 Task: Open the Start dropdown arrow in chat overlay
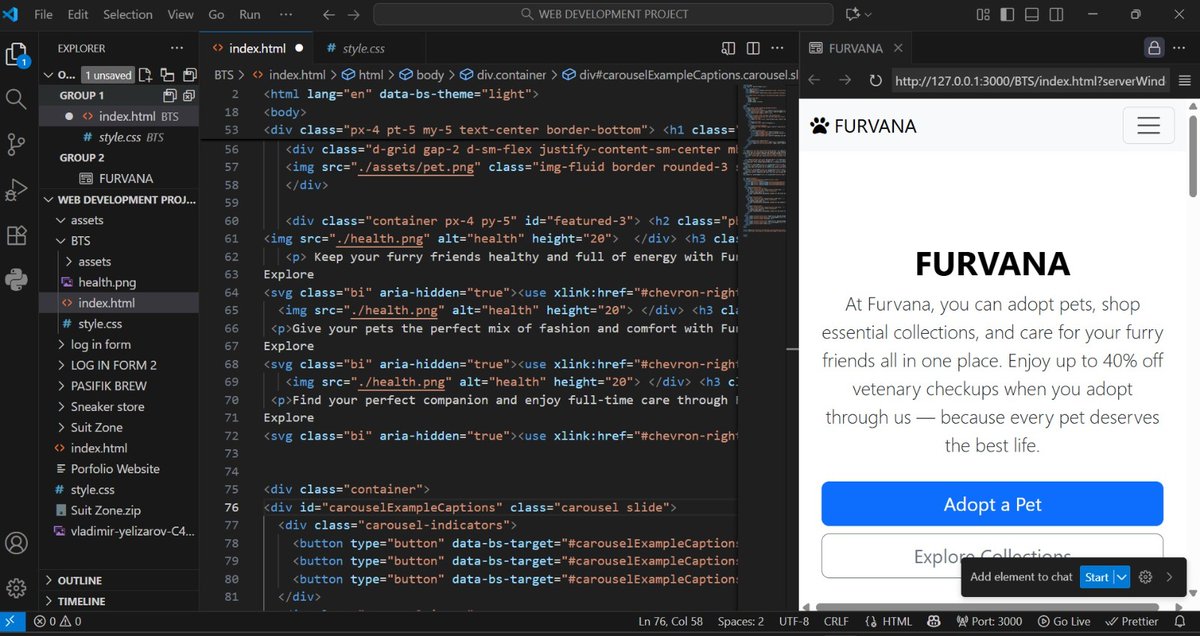click(x=1122, y=577)
